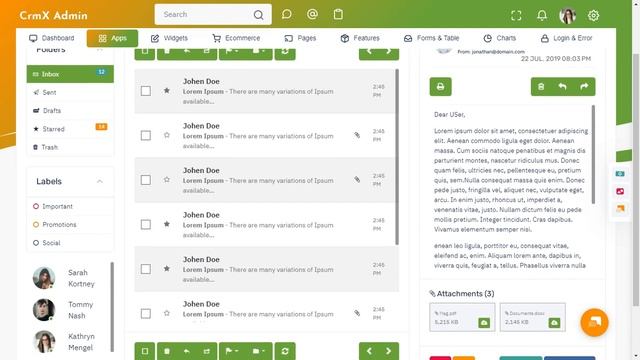Click the @ mentions icon in header
Viewport: 640px width, 360px height.
point(312,15)
